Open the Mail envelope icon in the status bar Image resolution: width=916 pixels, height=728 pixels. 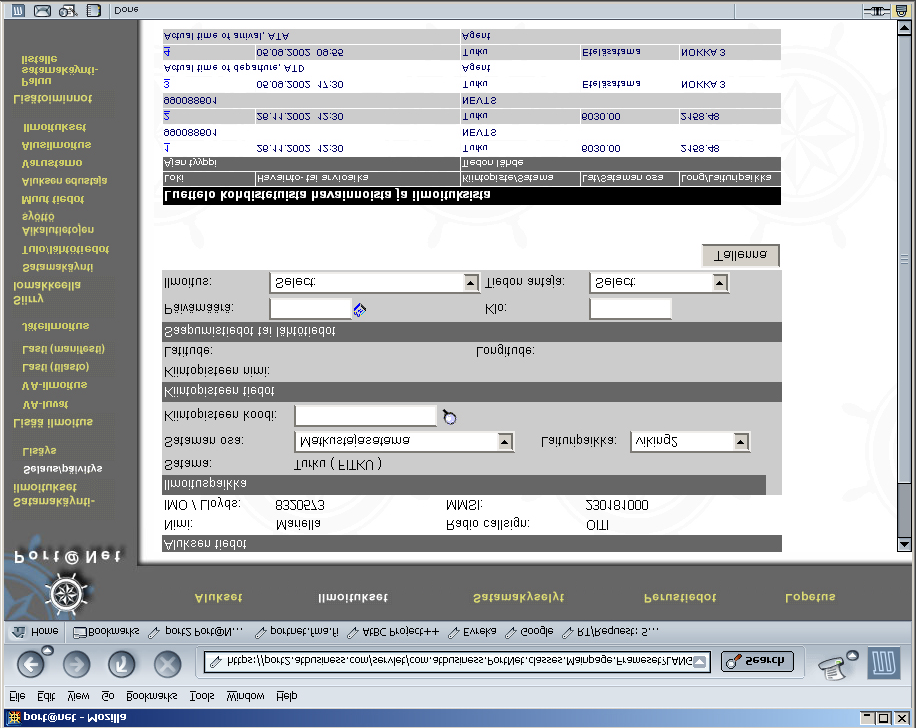[x=42, y=10]
